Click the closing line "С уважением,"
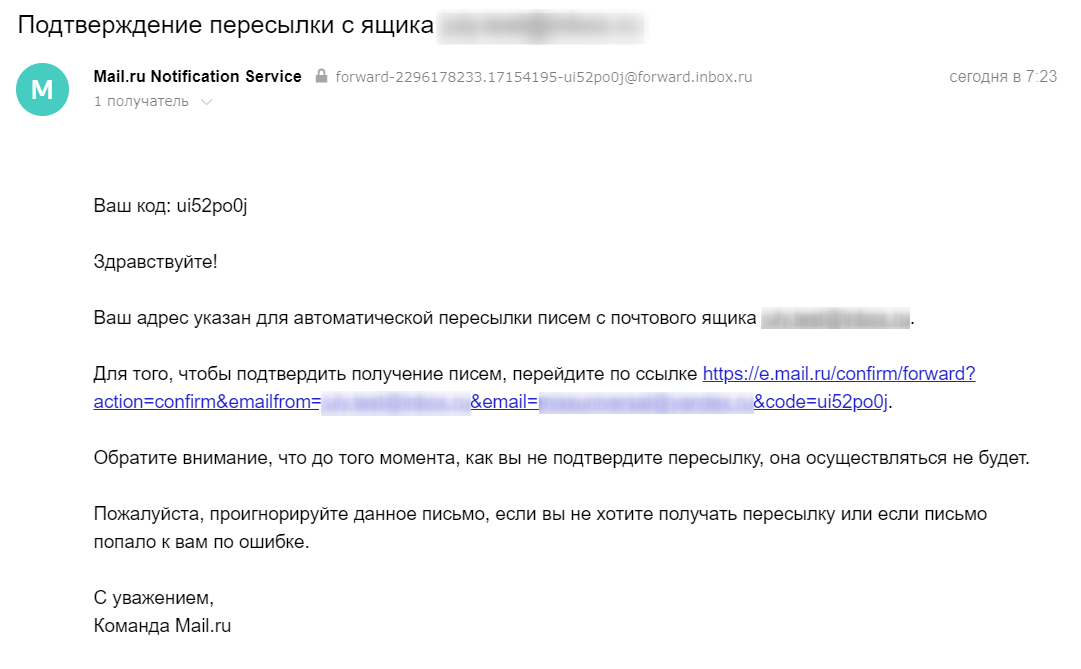1081x669 pixels. (x=153, y=599)
